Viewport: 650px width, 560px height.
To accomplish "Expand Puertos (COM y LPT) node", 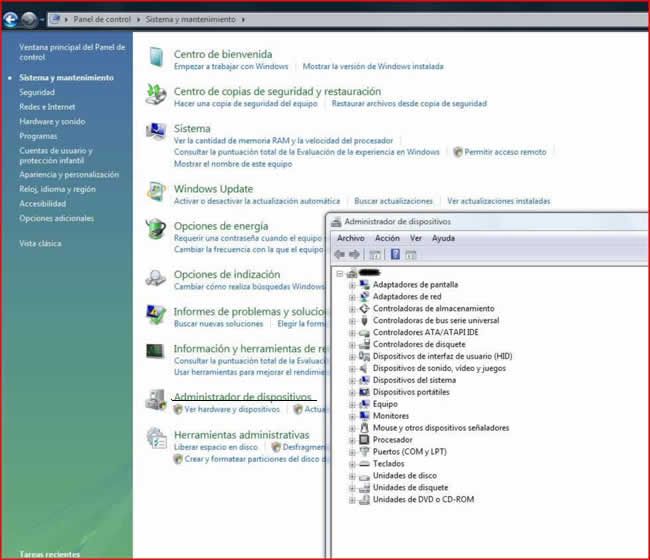I will [352, 452].
